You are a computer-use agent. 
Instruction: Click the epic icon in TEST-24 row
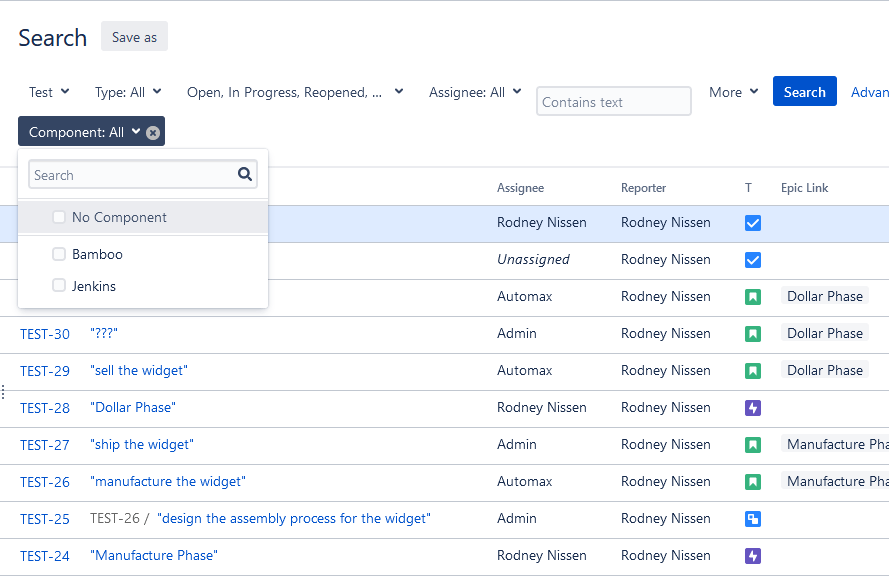(x=753, y=556)
